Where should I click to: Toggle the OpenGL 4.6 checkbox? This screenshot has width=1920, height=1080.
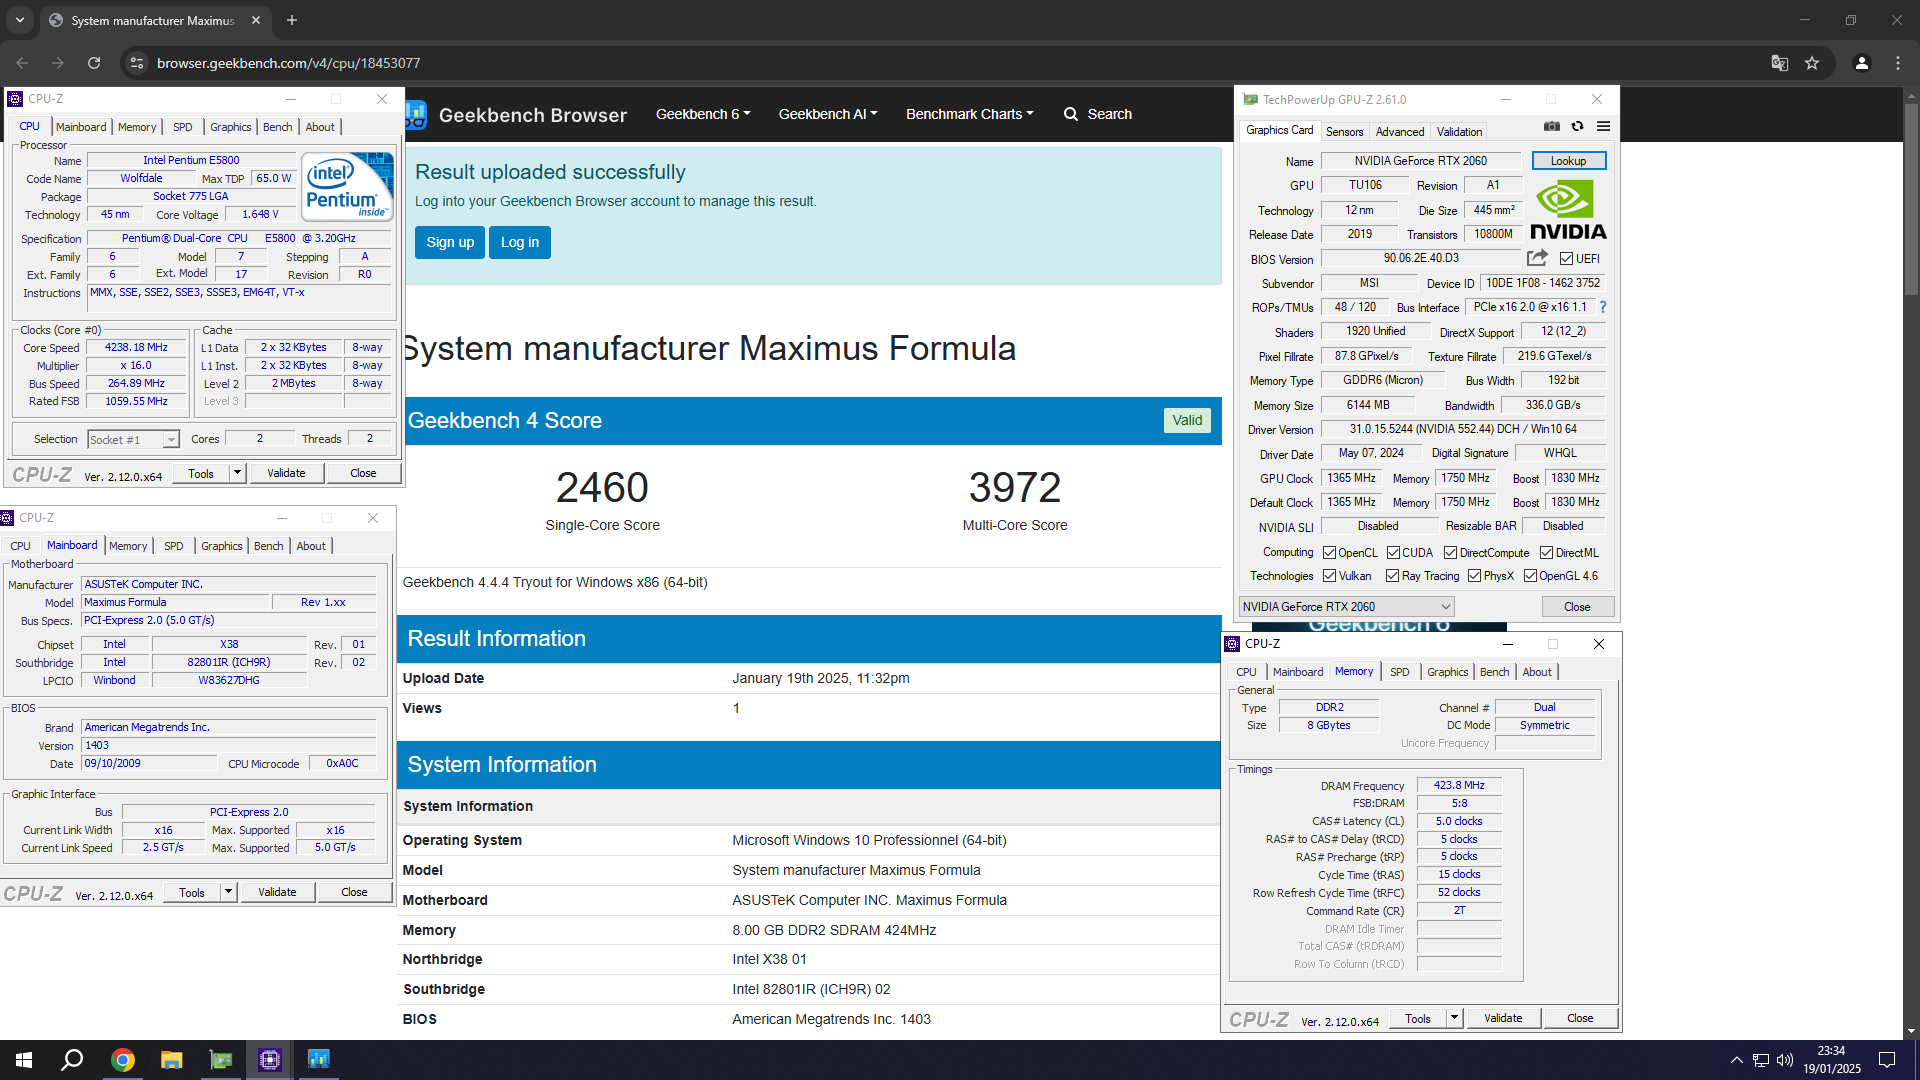click(1530, 576)
